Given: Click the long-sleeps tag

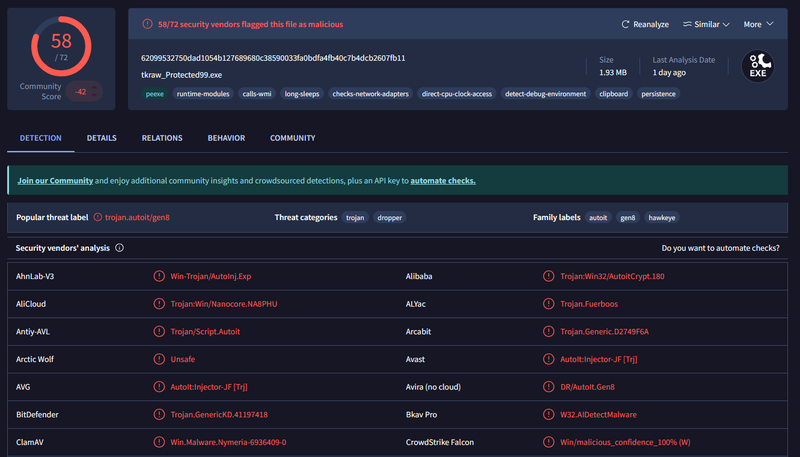Looking at the screenshot, I should point(302,94).
